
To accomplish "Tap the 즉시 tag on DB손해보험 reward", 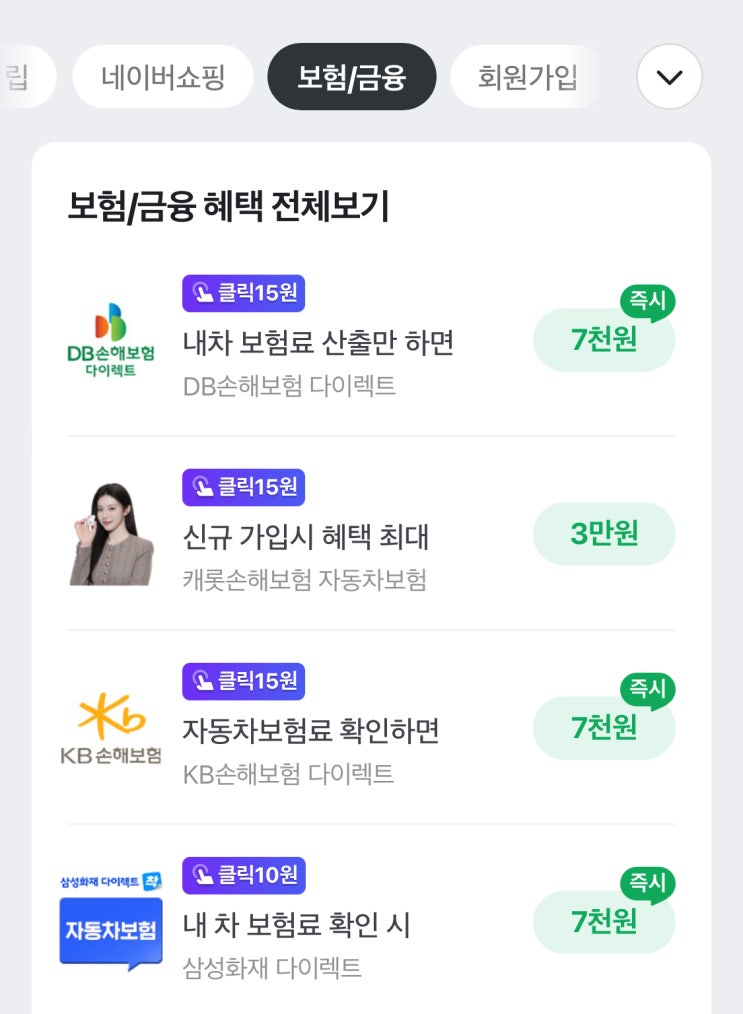I will 647,300.
